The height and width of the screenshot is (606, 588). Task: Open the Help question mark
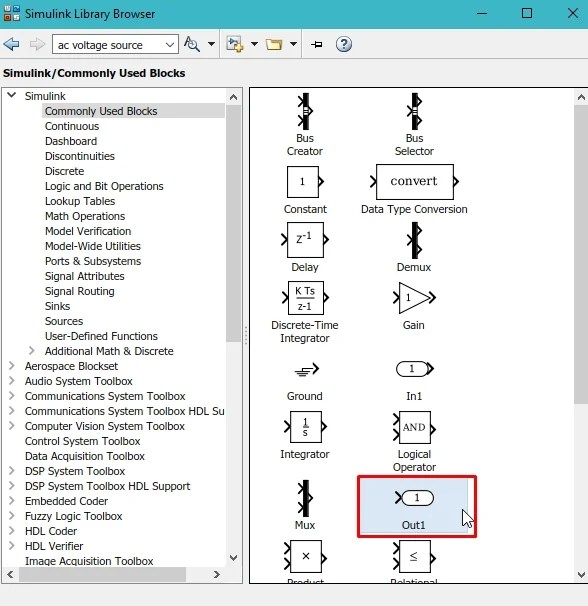pyautogui.click(x=344, y=44)
